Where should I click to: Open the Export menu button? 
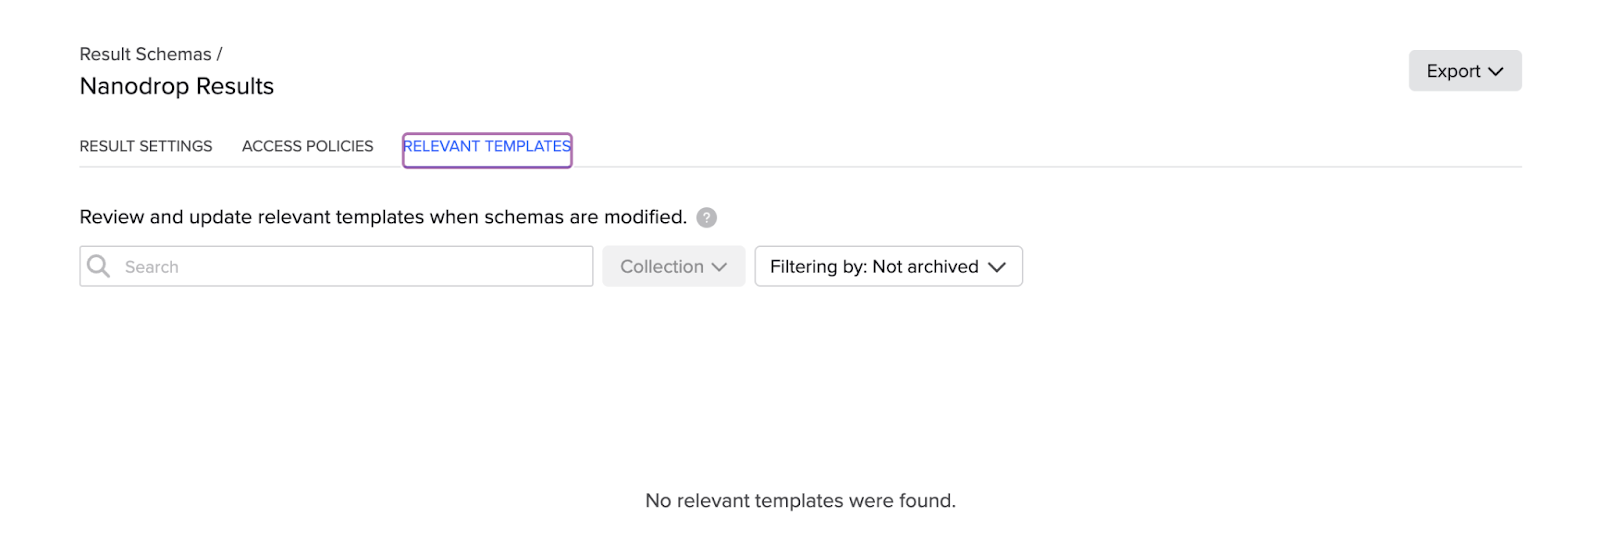pyautogui.click(x=1464, y=71)
